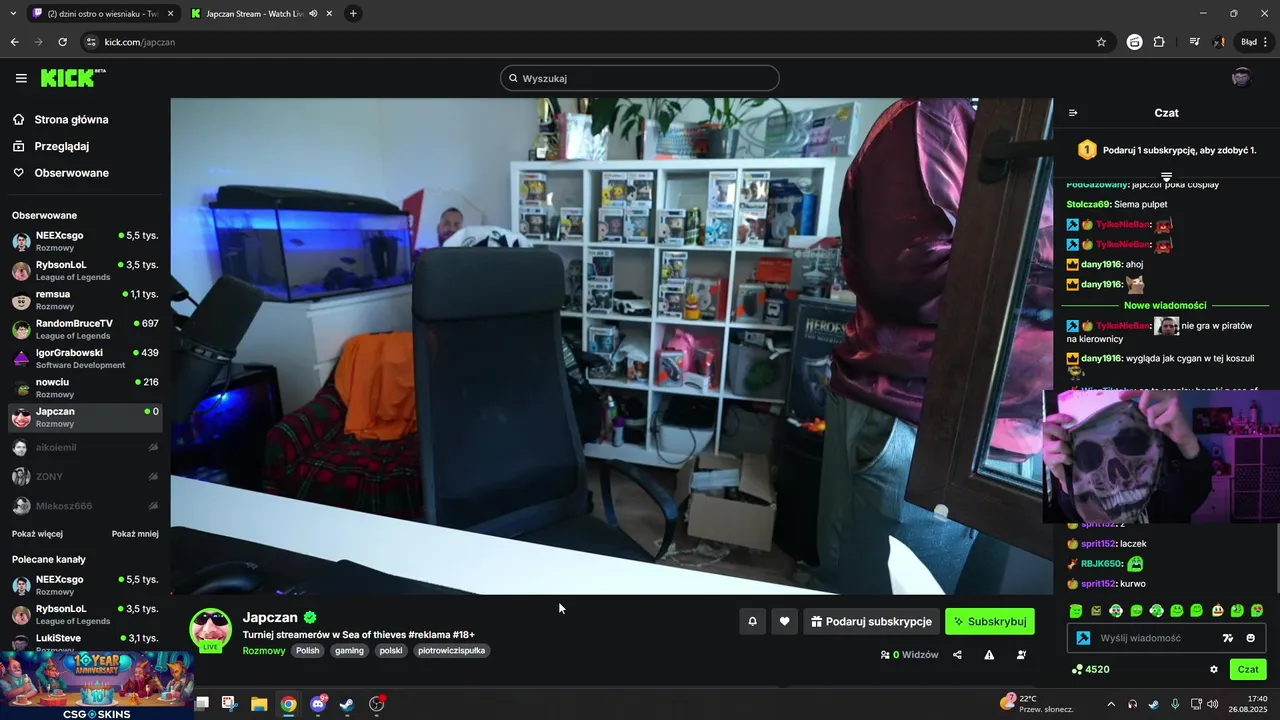
Task: Click the 4520 channel points balance
Action: [1090, 670]
